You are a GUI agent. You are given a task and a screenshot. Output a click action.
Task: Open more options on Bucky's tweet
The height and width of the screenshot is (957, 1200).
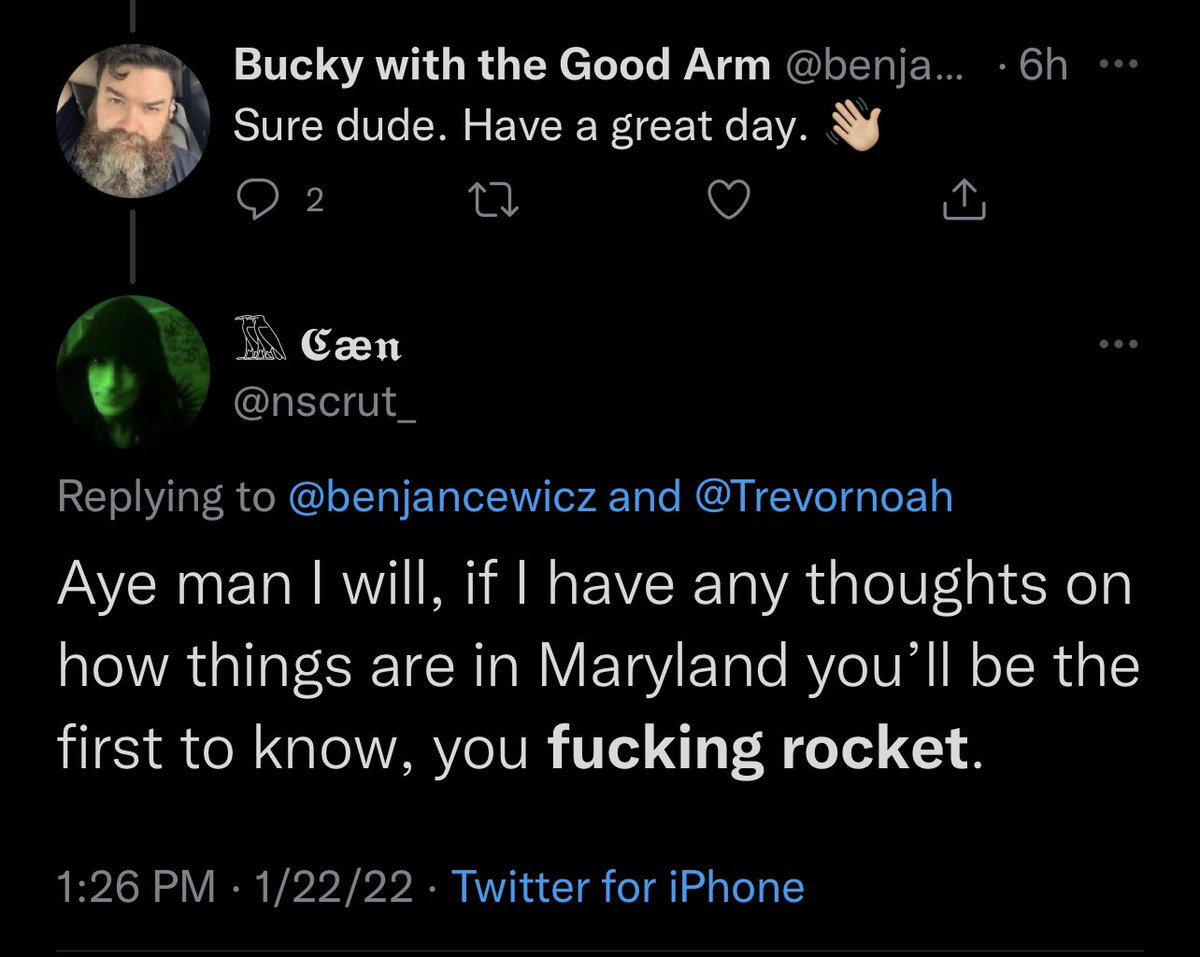1112,66
